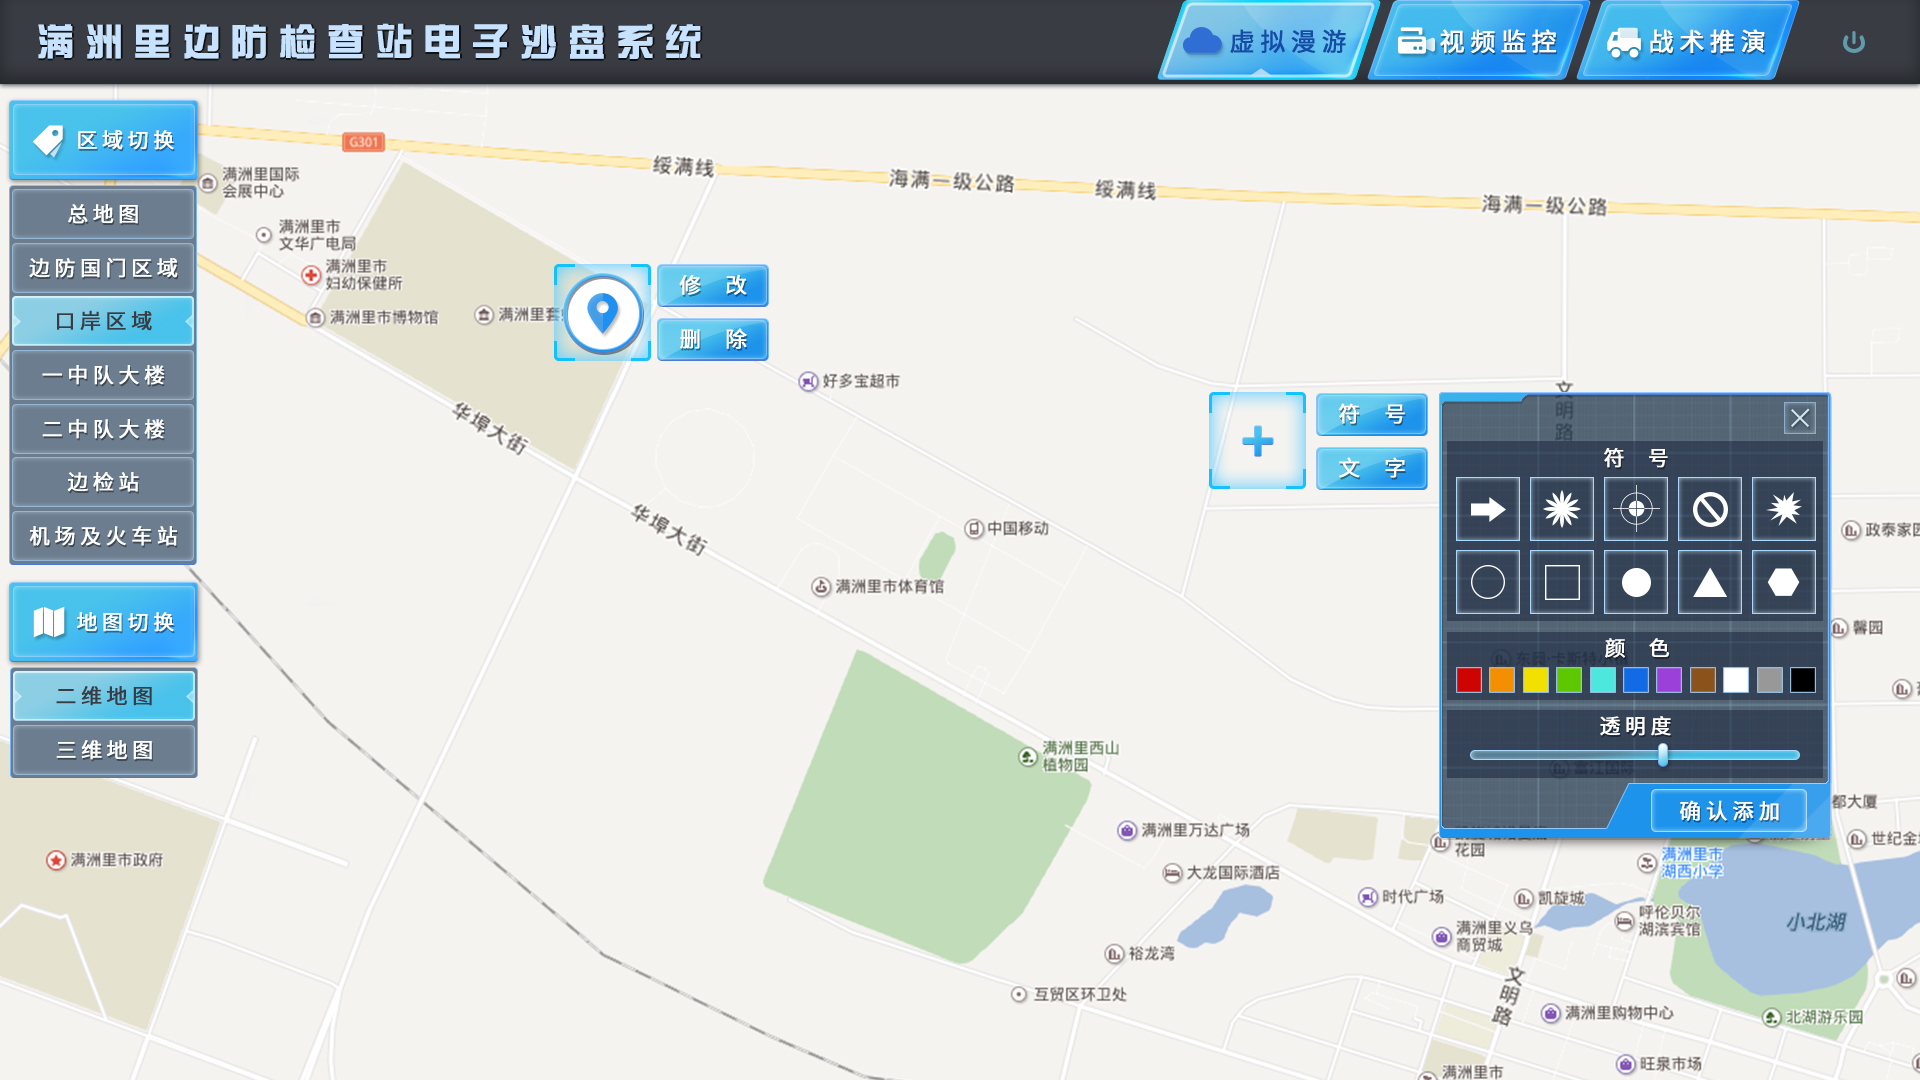Screen dimensions: 1920x1080
Task: Select the sixteen-point starburst symbol
Action: pyautogui.click(x=1562, y=509)
